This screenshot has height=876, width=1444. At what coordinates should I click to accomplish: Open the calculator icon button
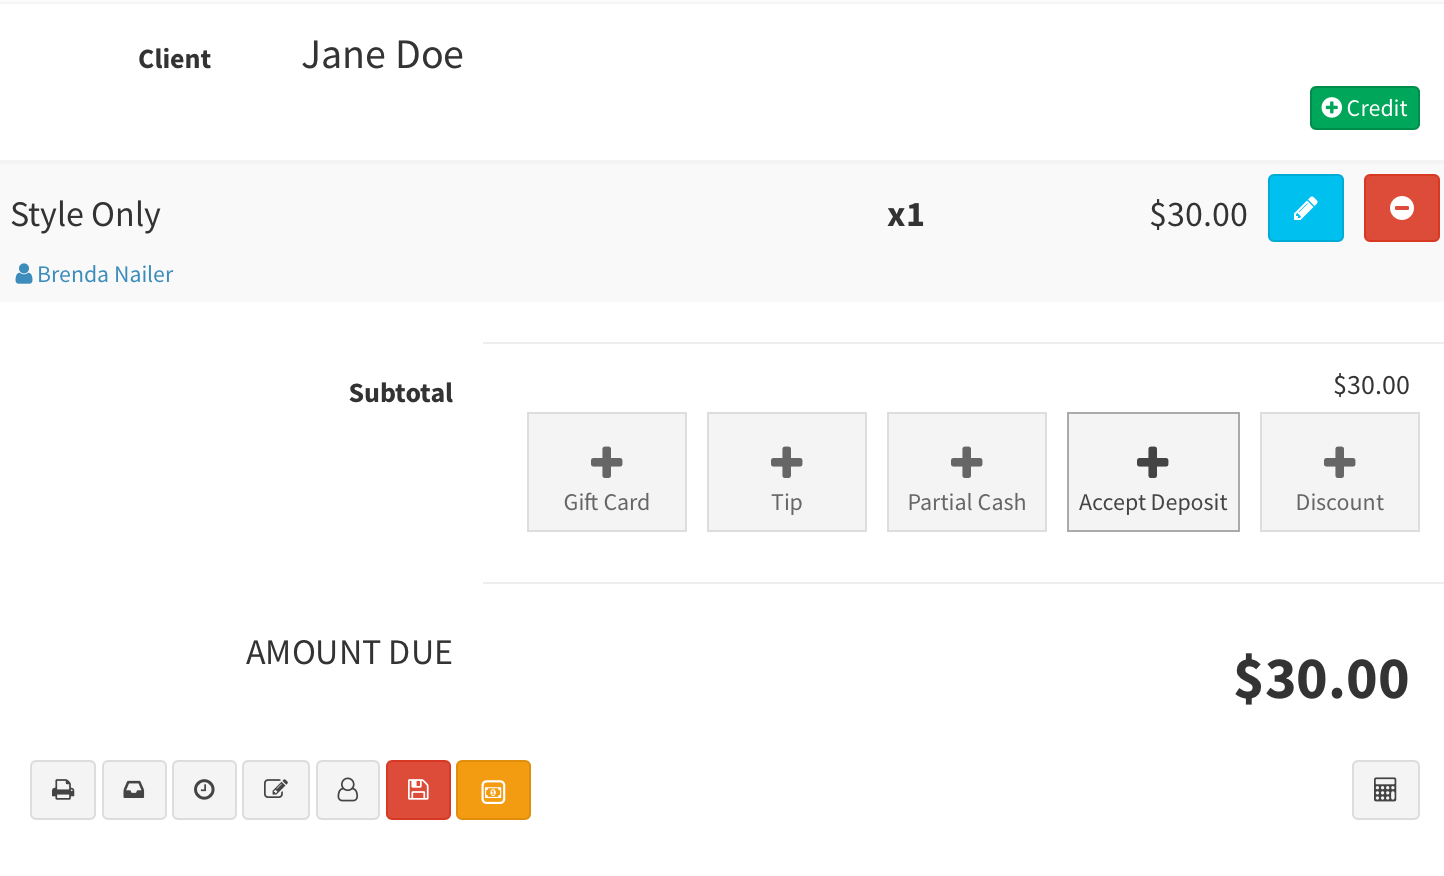1385,790
